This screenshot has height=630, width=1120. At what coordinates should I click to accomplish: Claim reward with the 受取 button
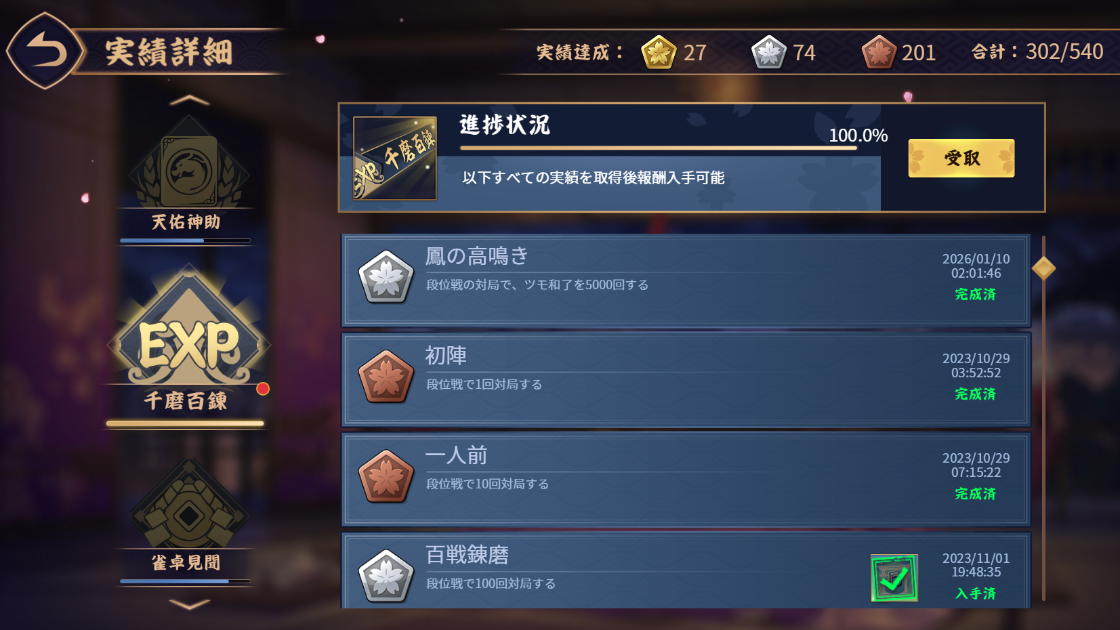[961, 158]
